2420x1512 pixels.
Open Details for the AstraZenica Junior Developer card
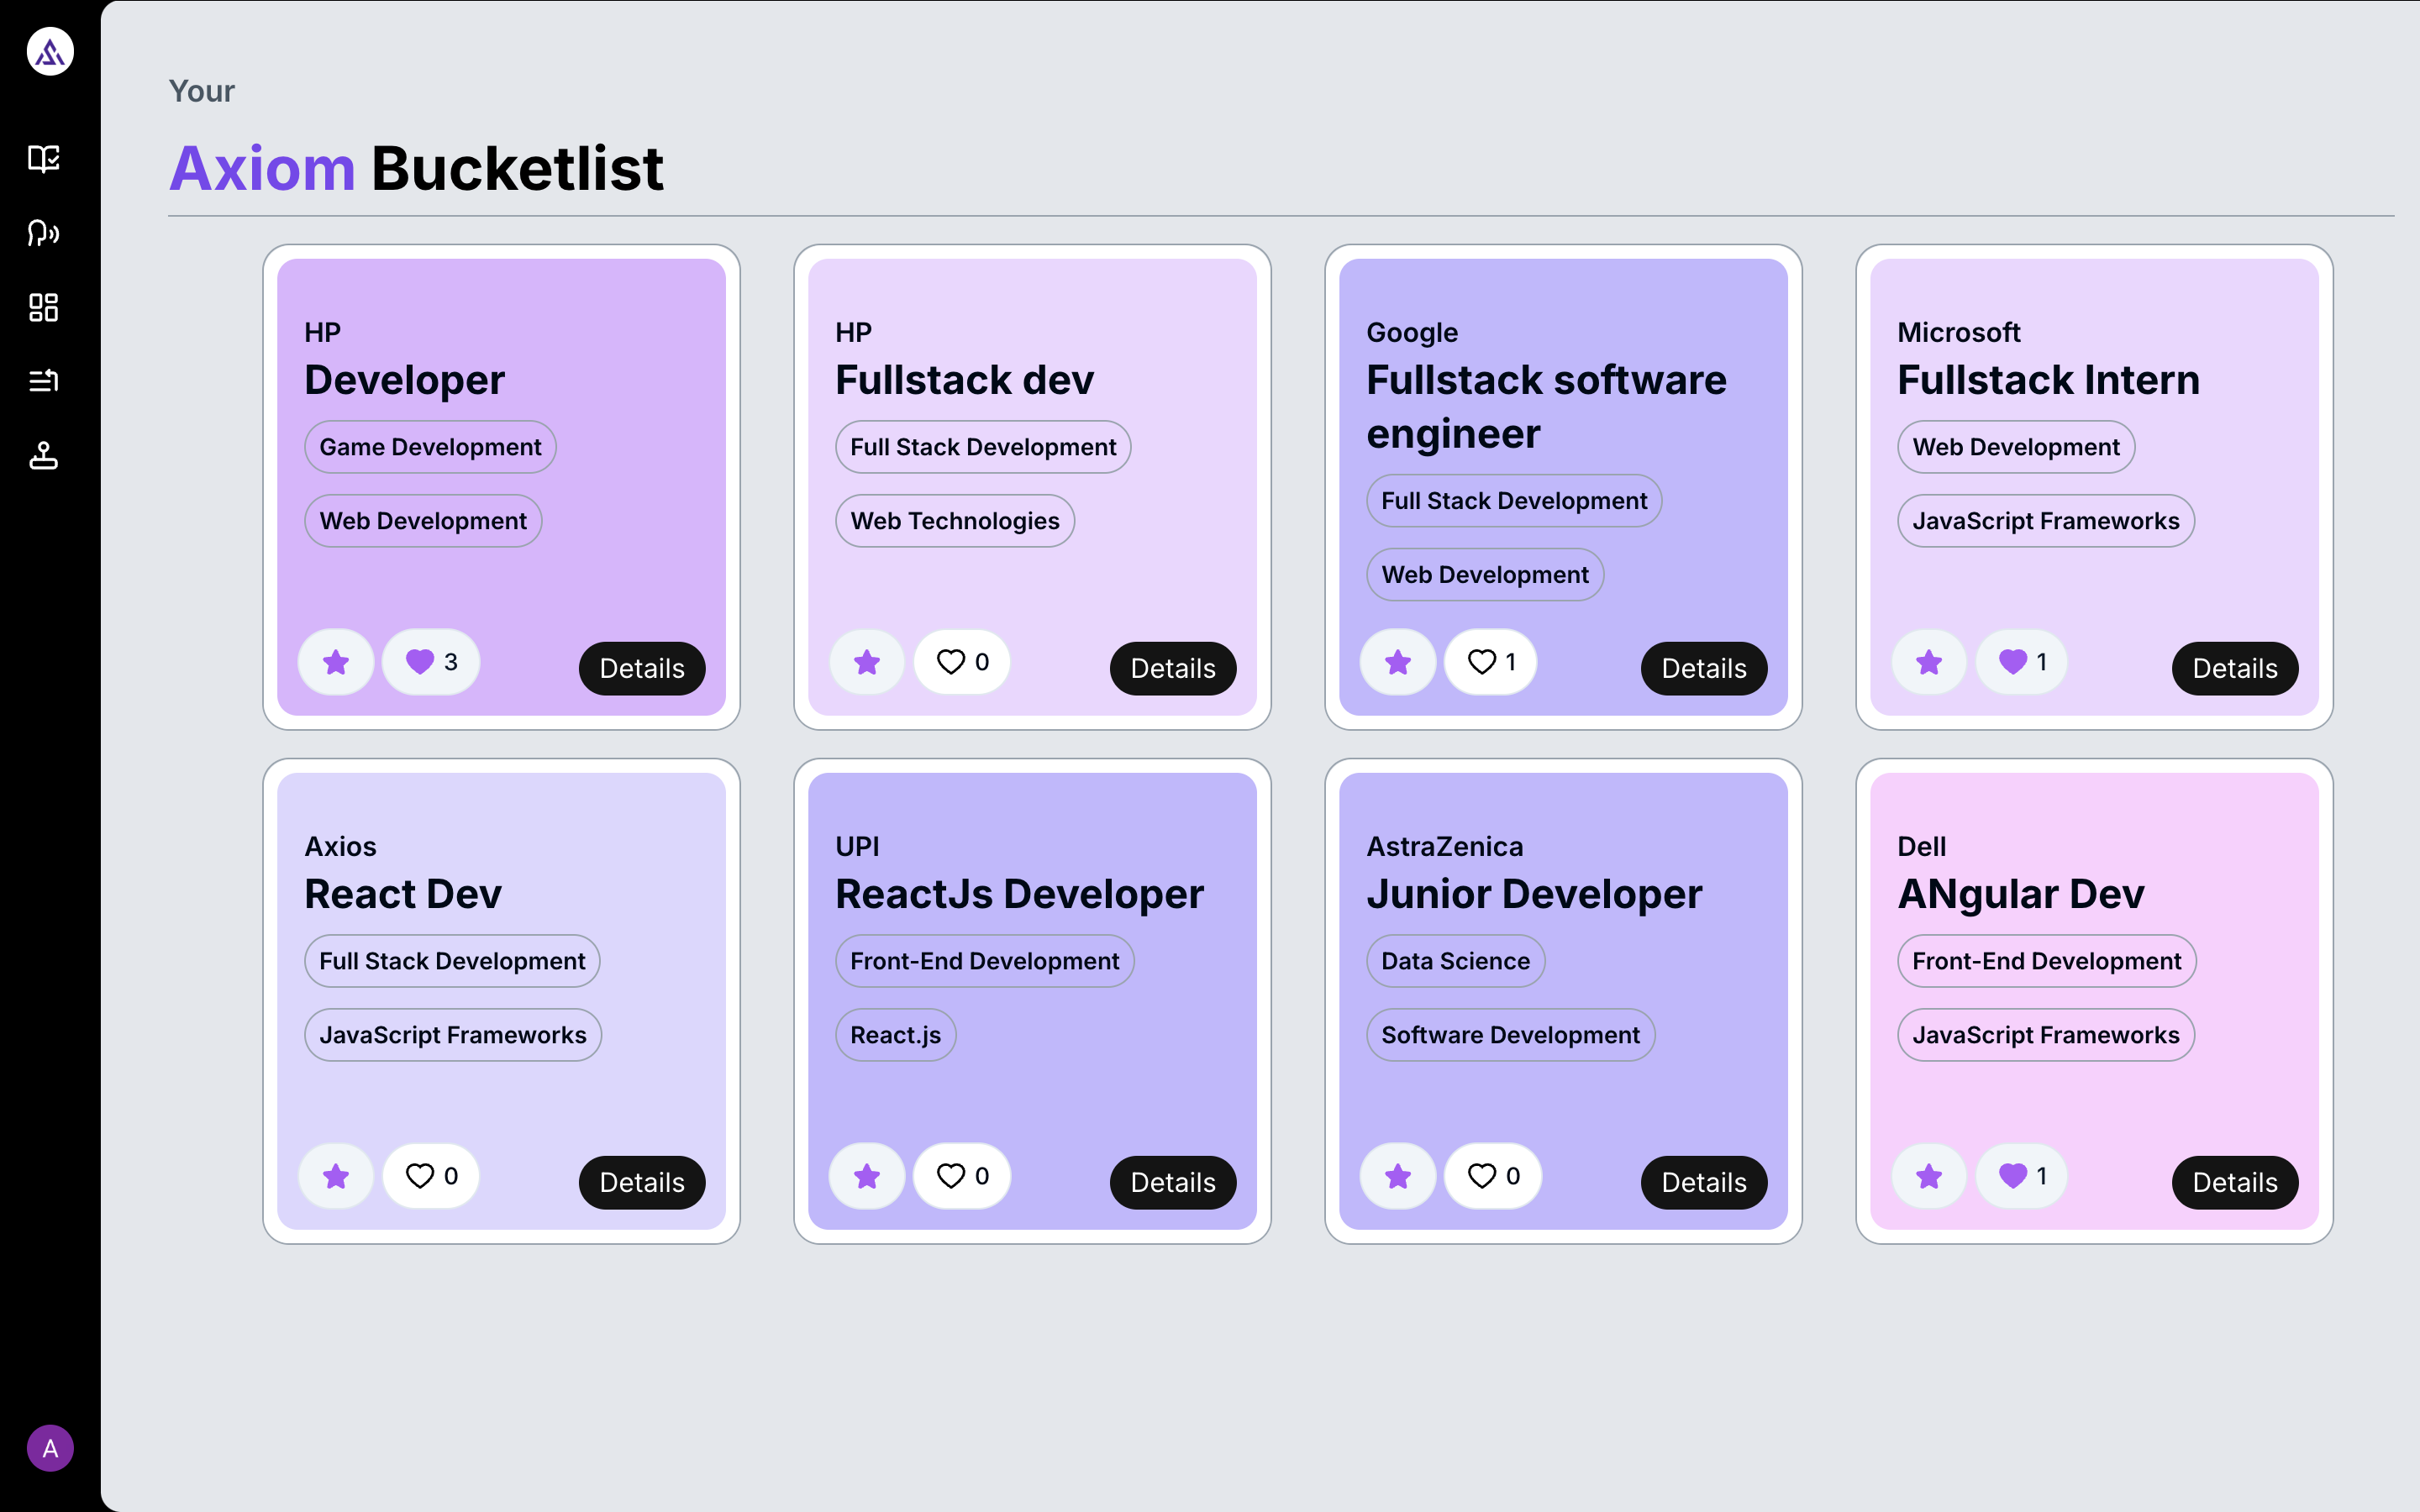tap(1703, 1182)
